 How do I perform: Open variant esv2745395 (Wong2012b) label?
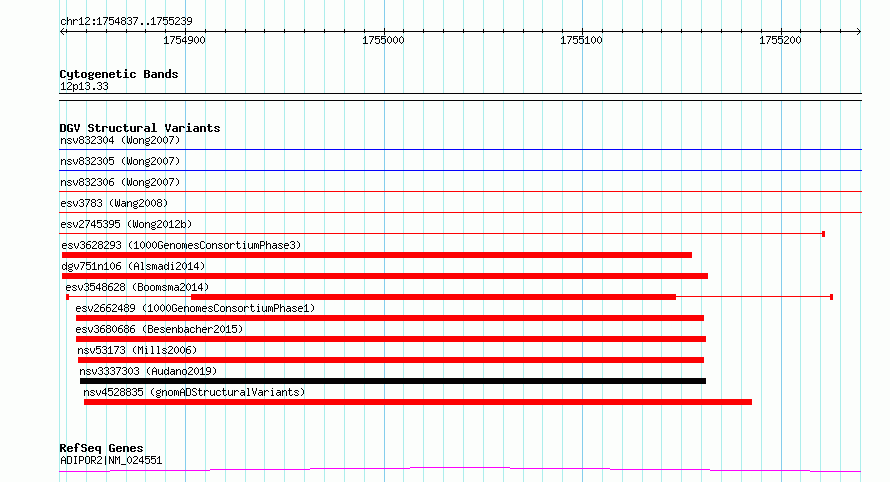pos(126,224)
